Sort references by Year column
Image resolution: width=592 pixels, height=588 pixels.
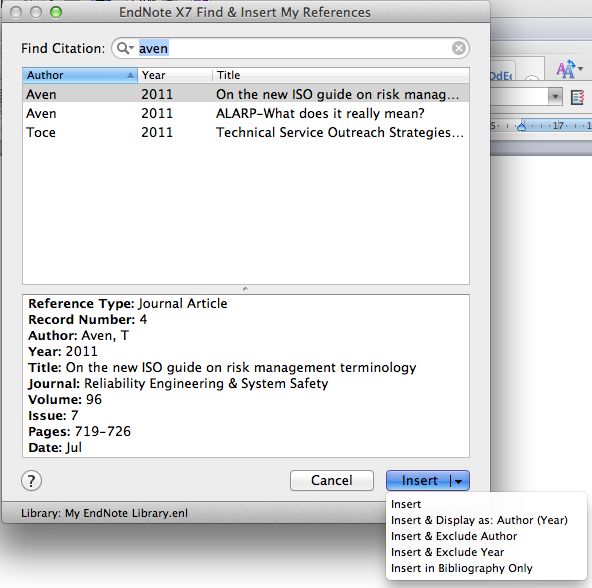click(174, 75)
